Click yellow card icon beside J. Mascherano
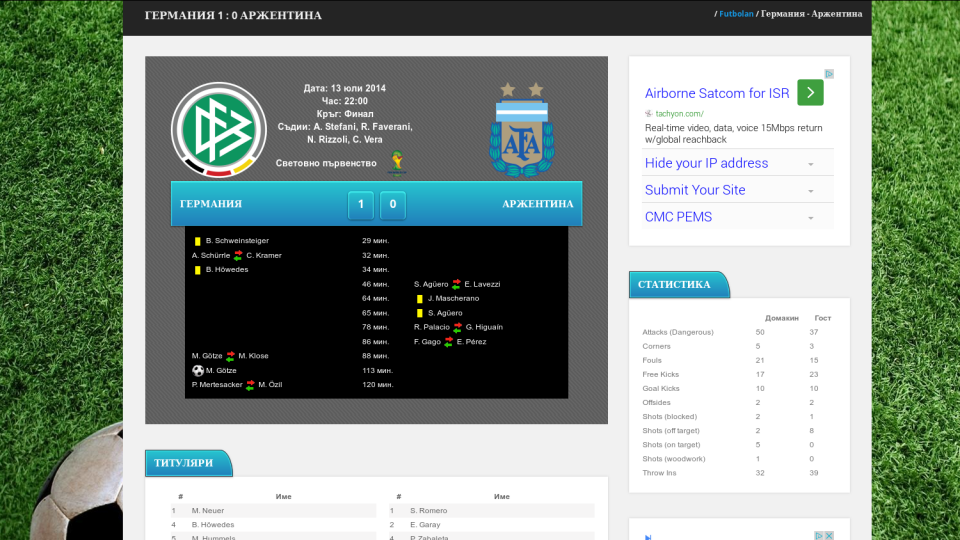Image resolution: width=960 pixels, height=540 pixels. (x=419, y=299)
